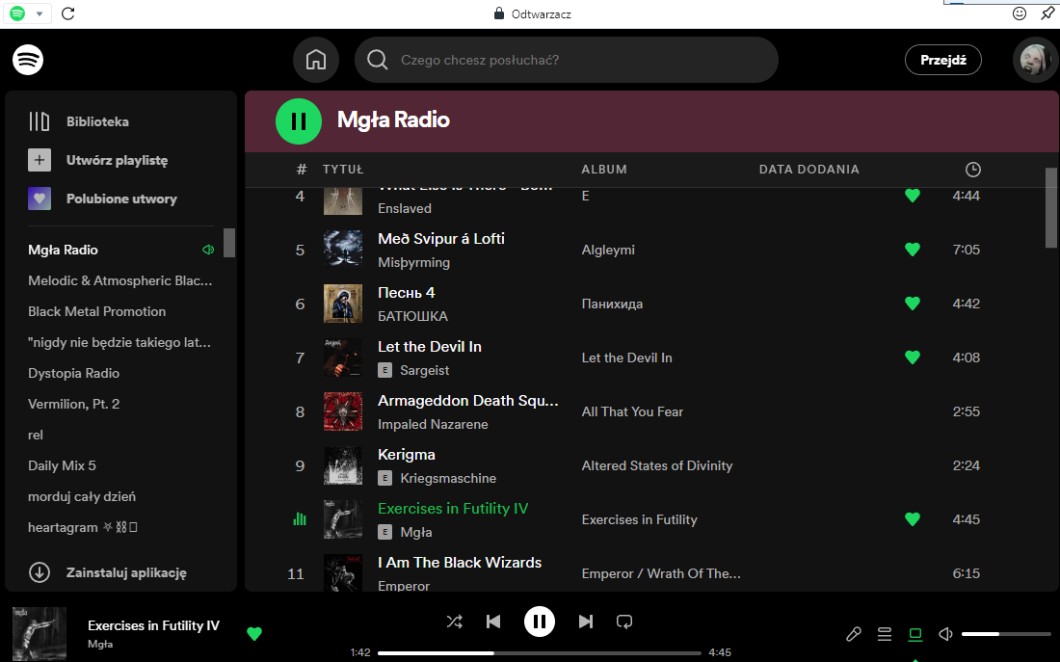Toggle repeat mode
Image resolution: width=1060 pixels, height=662 pixels.
click(x=625, y=622)
